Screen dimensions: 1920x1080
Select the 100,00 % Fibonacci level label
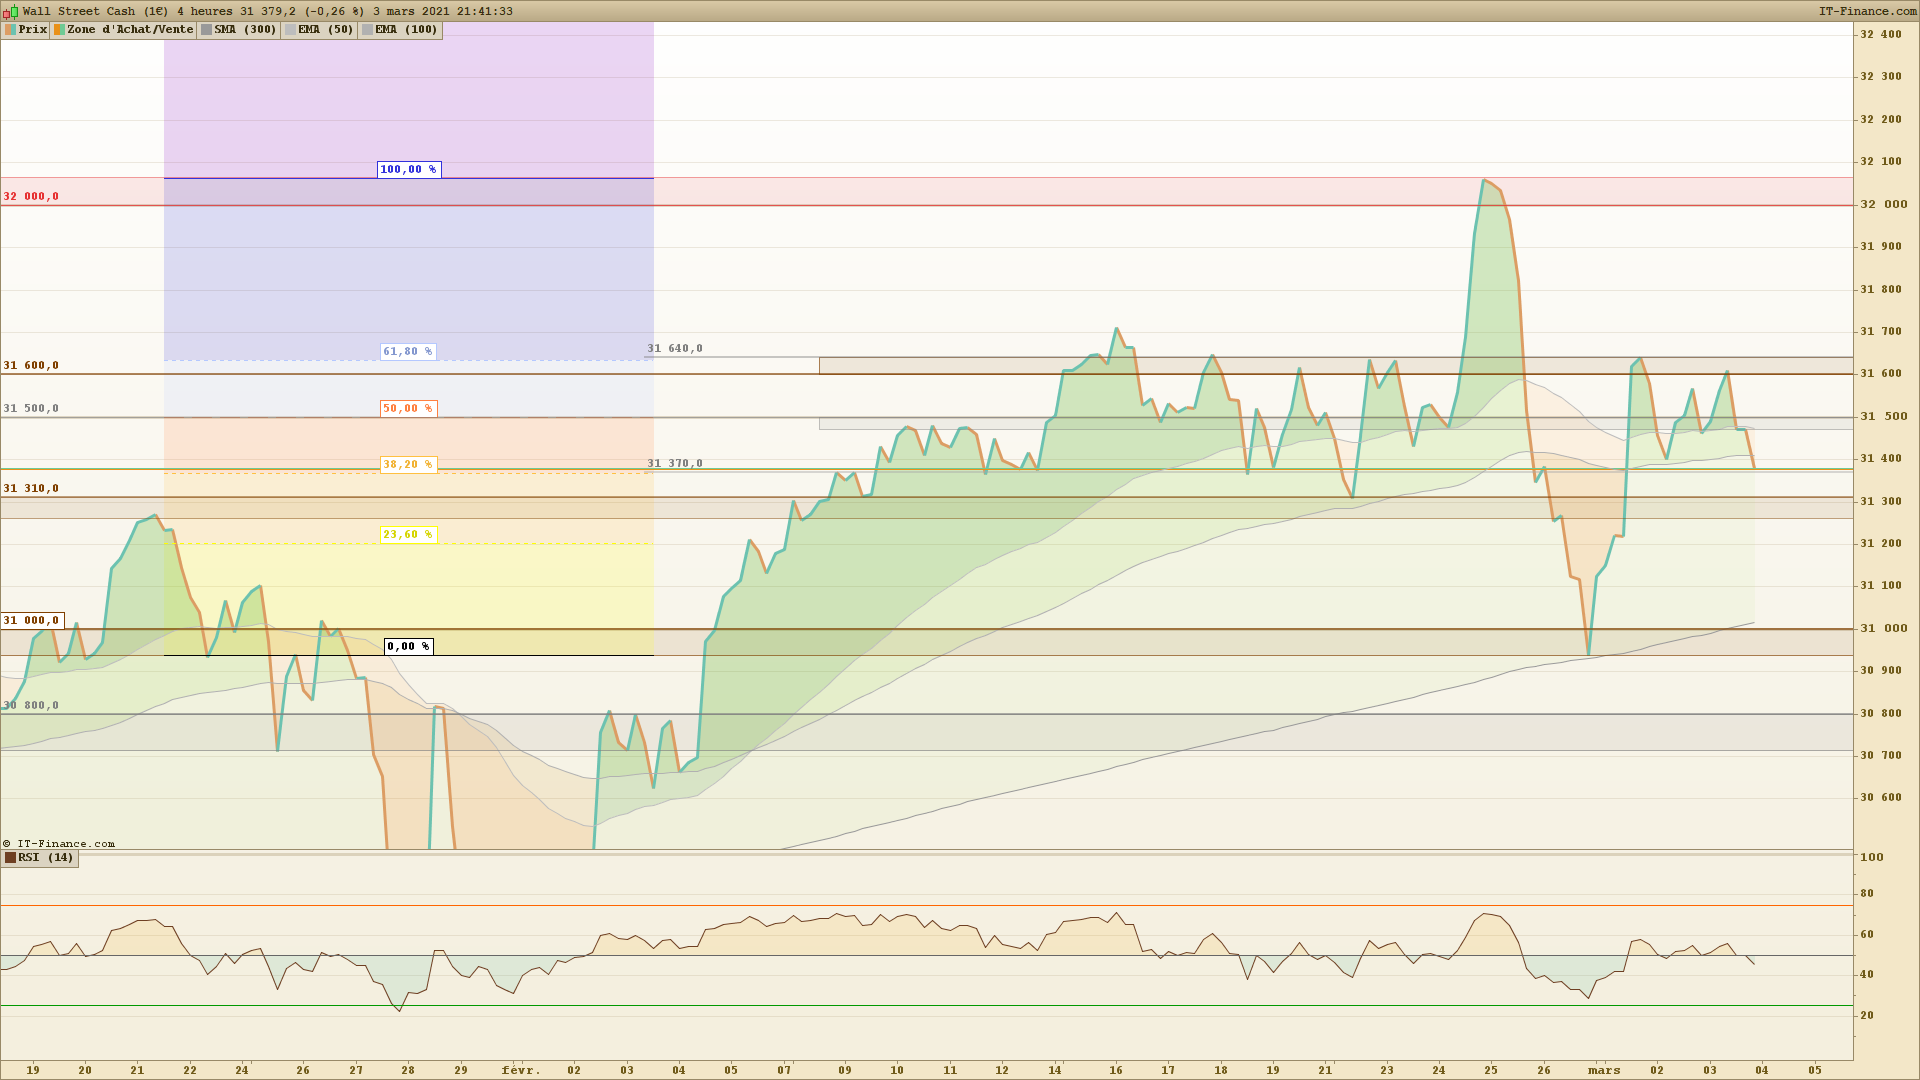(x=408, y=170)
